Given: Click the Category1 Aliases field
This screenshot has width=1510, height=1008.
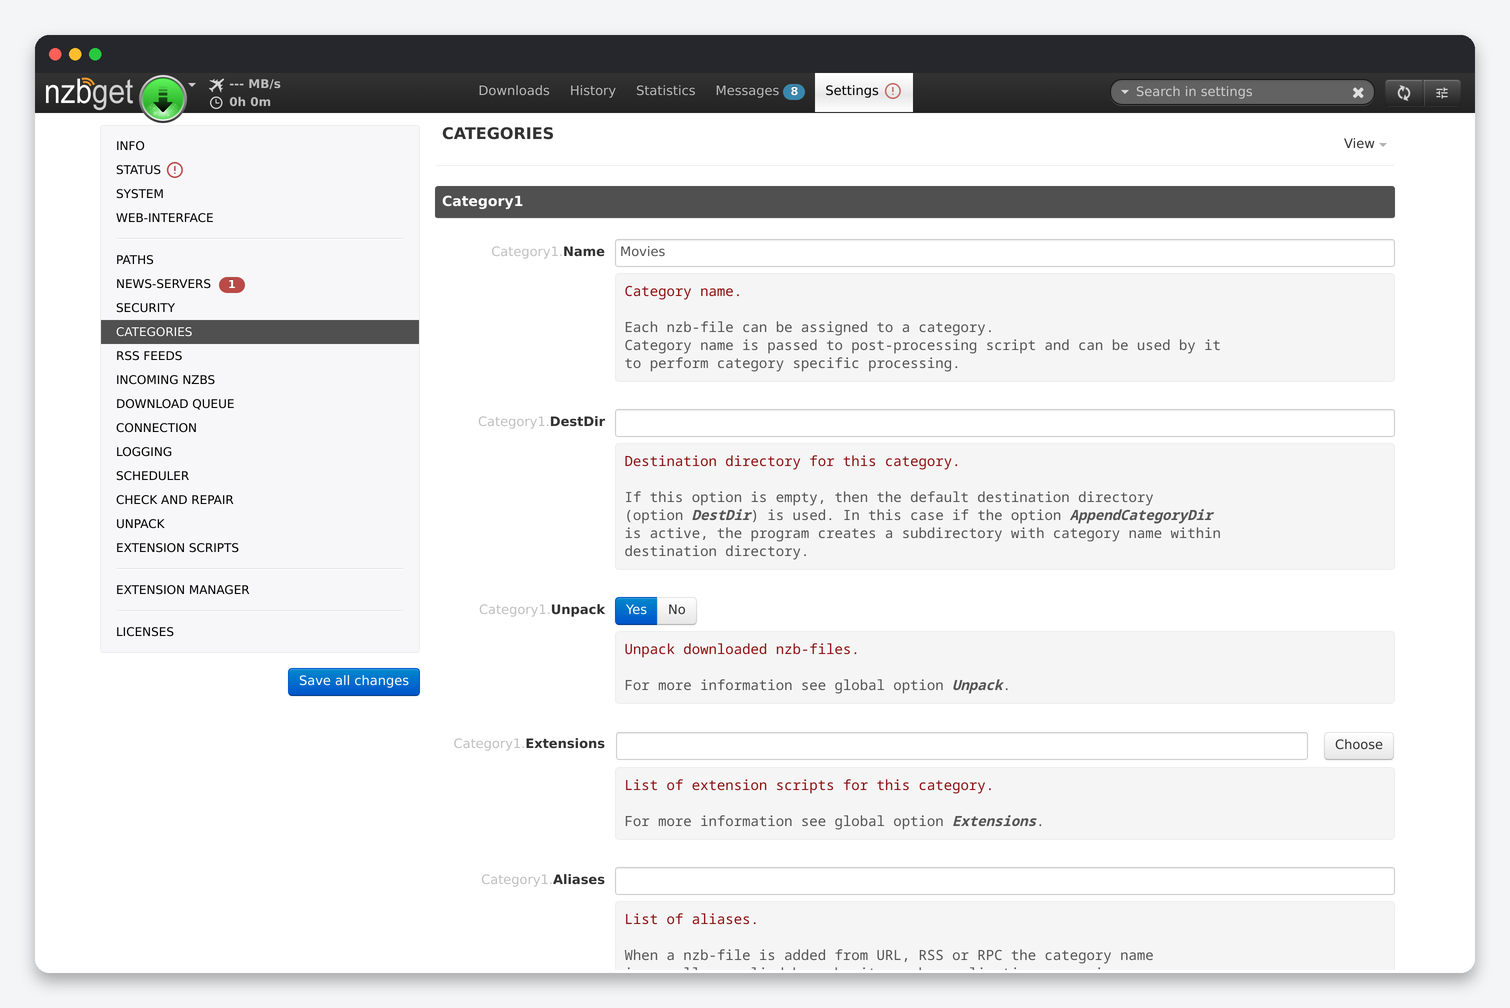Looking at the screenshot, I should pyautogui.click(x=1004, y=880).
